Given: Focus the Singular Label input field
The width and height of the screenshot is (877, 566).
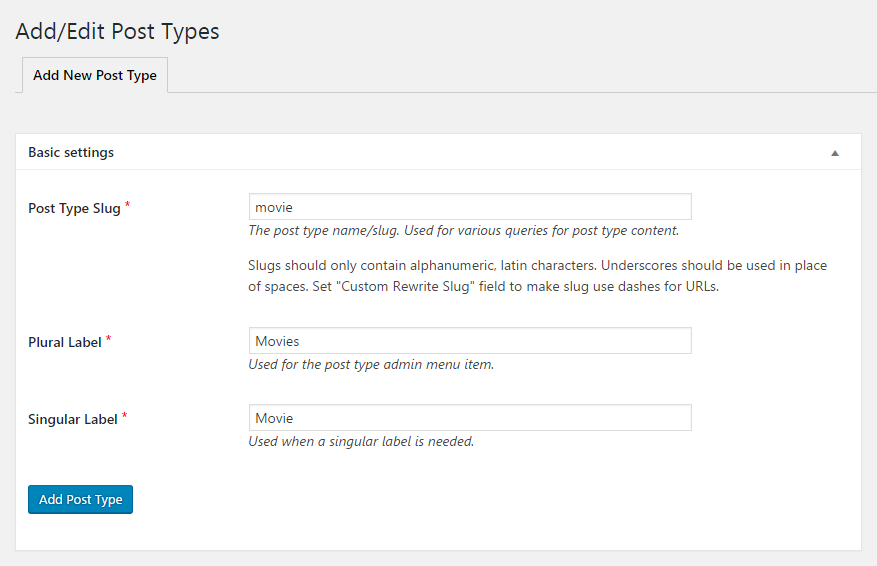Looking at the screenshot, I should tap(470, 418).
